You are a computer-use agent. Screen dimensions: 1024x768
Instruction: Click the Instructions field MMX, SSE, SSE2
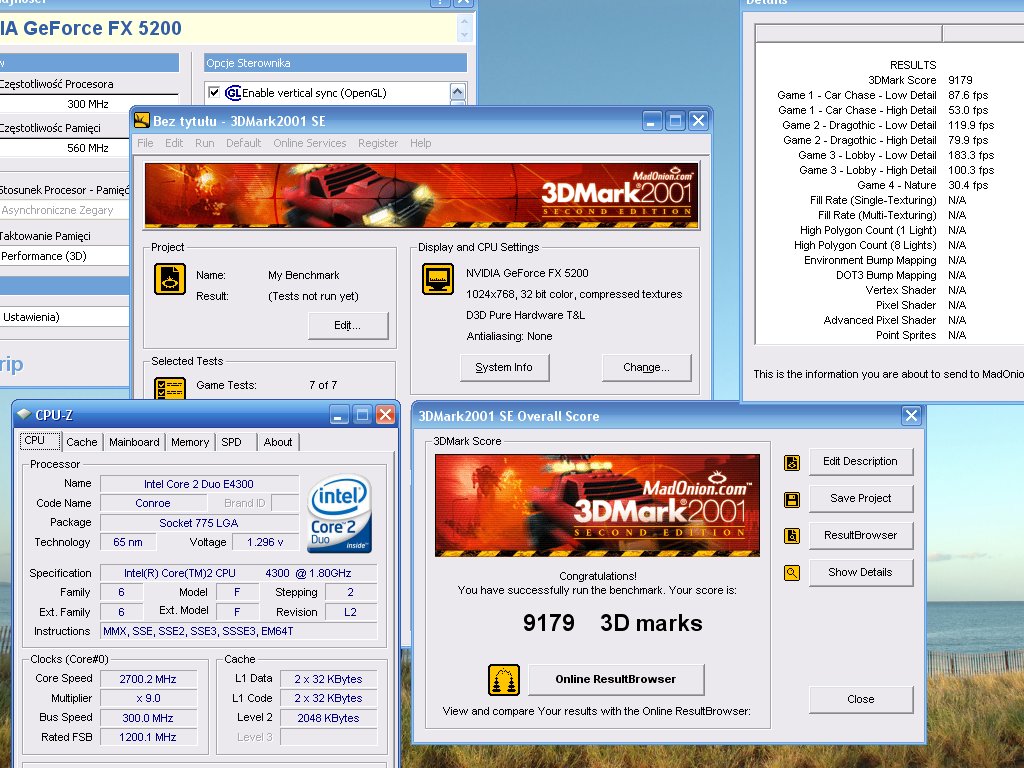239,632
